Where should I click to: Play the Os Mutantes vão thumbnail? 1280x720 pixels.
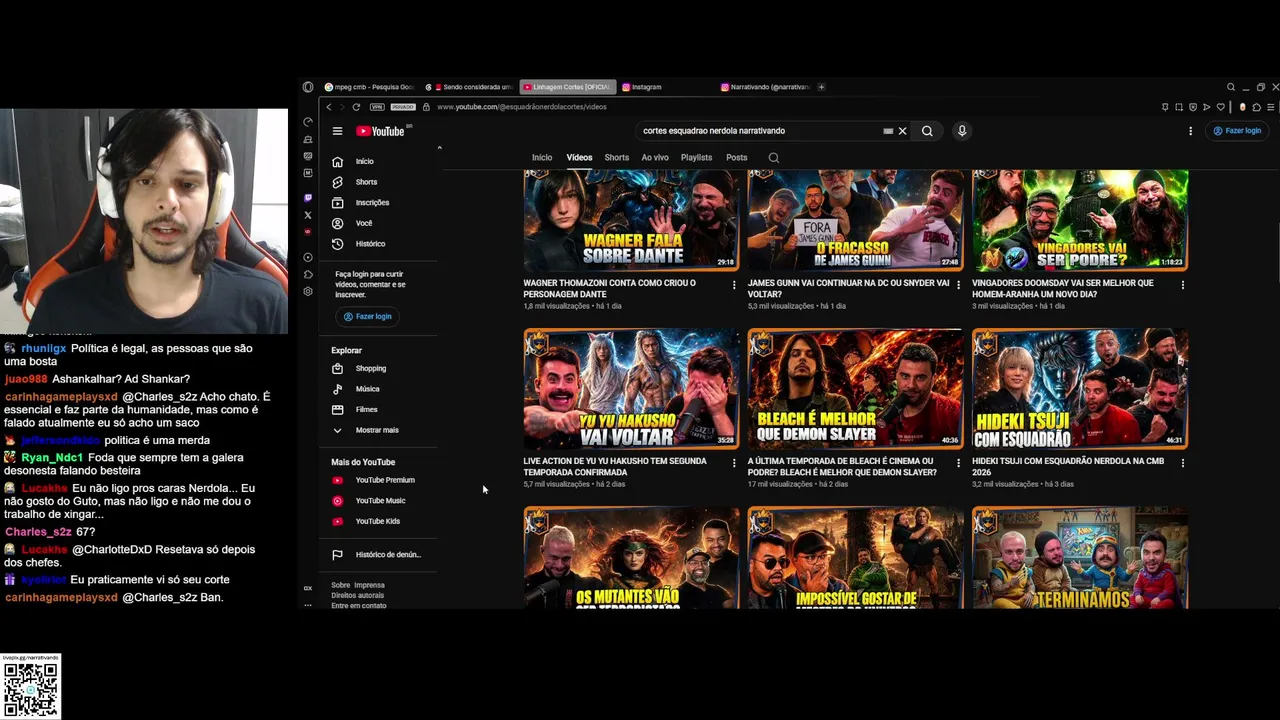pos(631,557)
